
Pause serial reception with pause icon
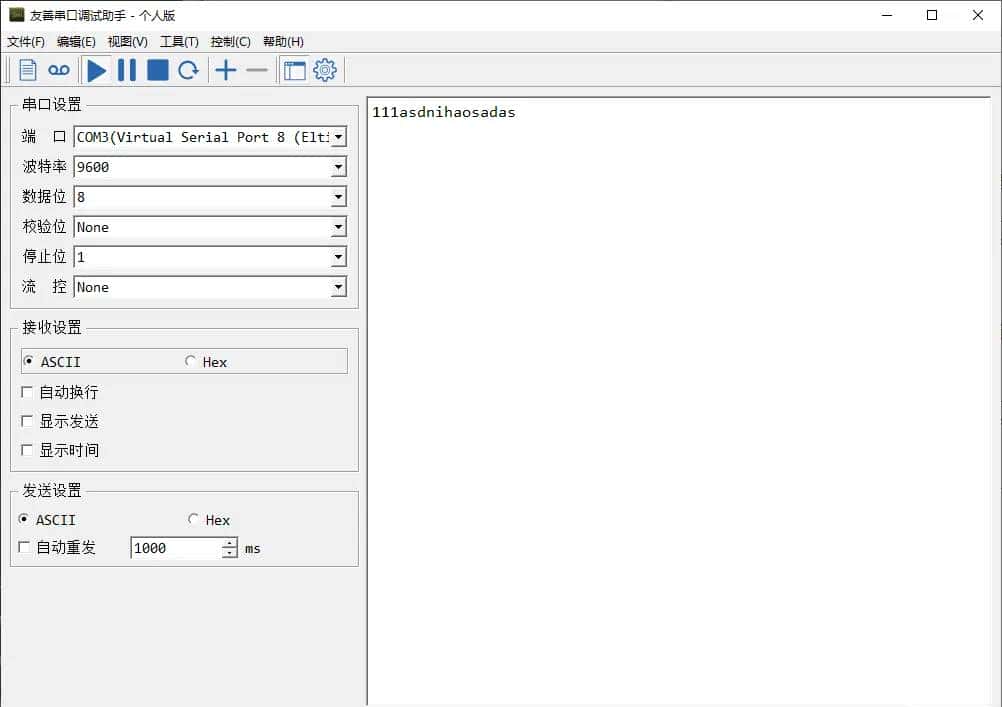point(127,70)
